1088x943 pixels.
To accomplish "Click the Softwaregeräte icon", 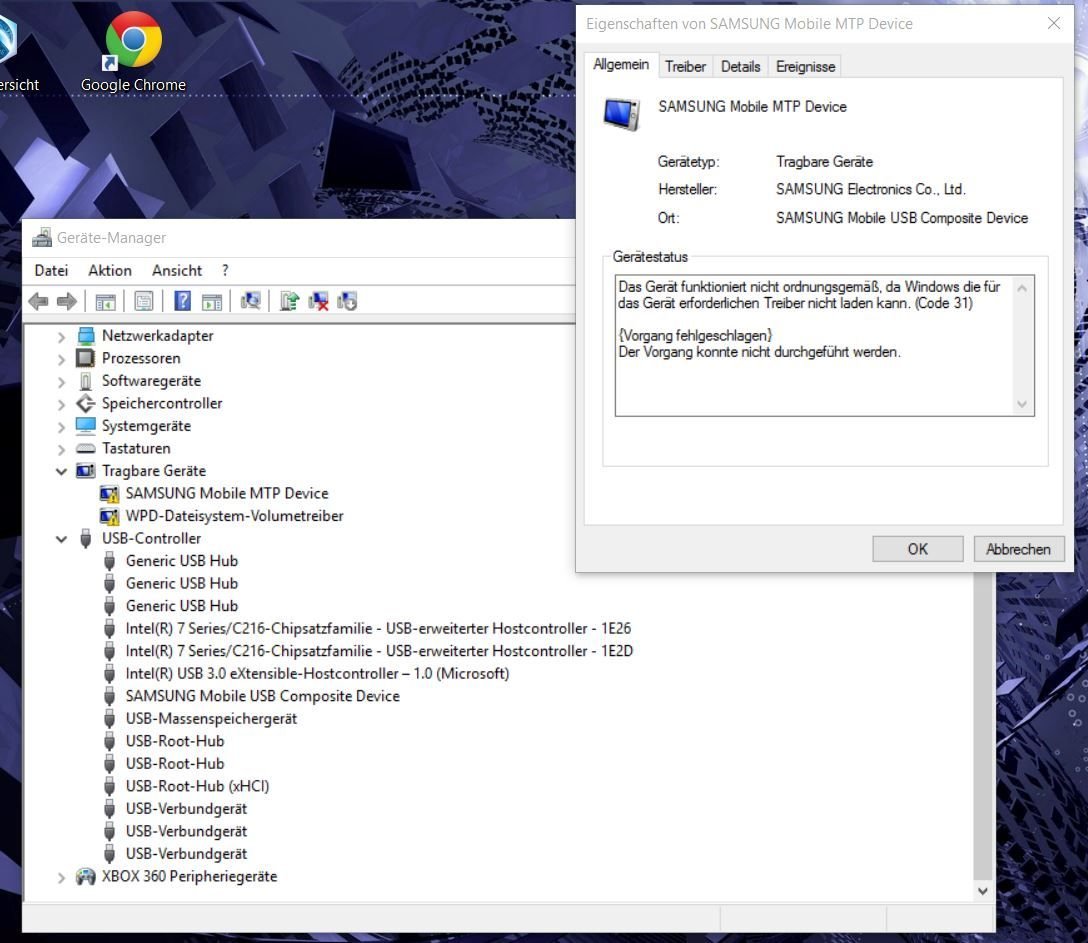I will click(x=85, y=381).
